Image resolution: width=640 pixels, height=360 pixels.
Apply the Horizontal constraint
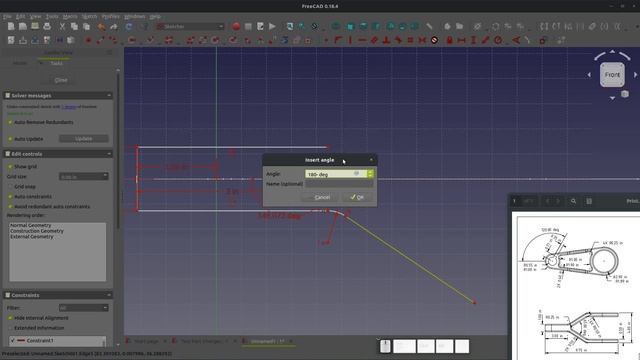click(362, 40)
